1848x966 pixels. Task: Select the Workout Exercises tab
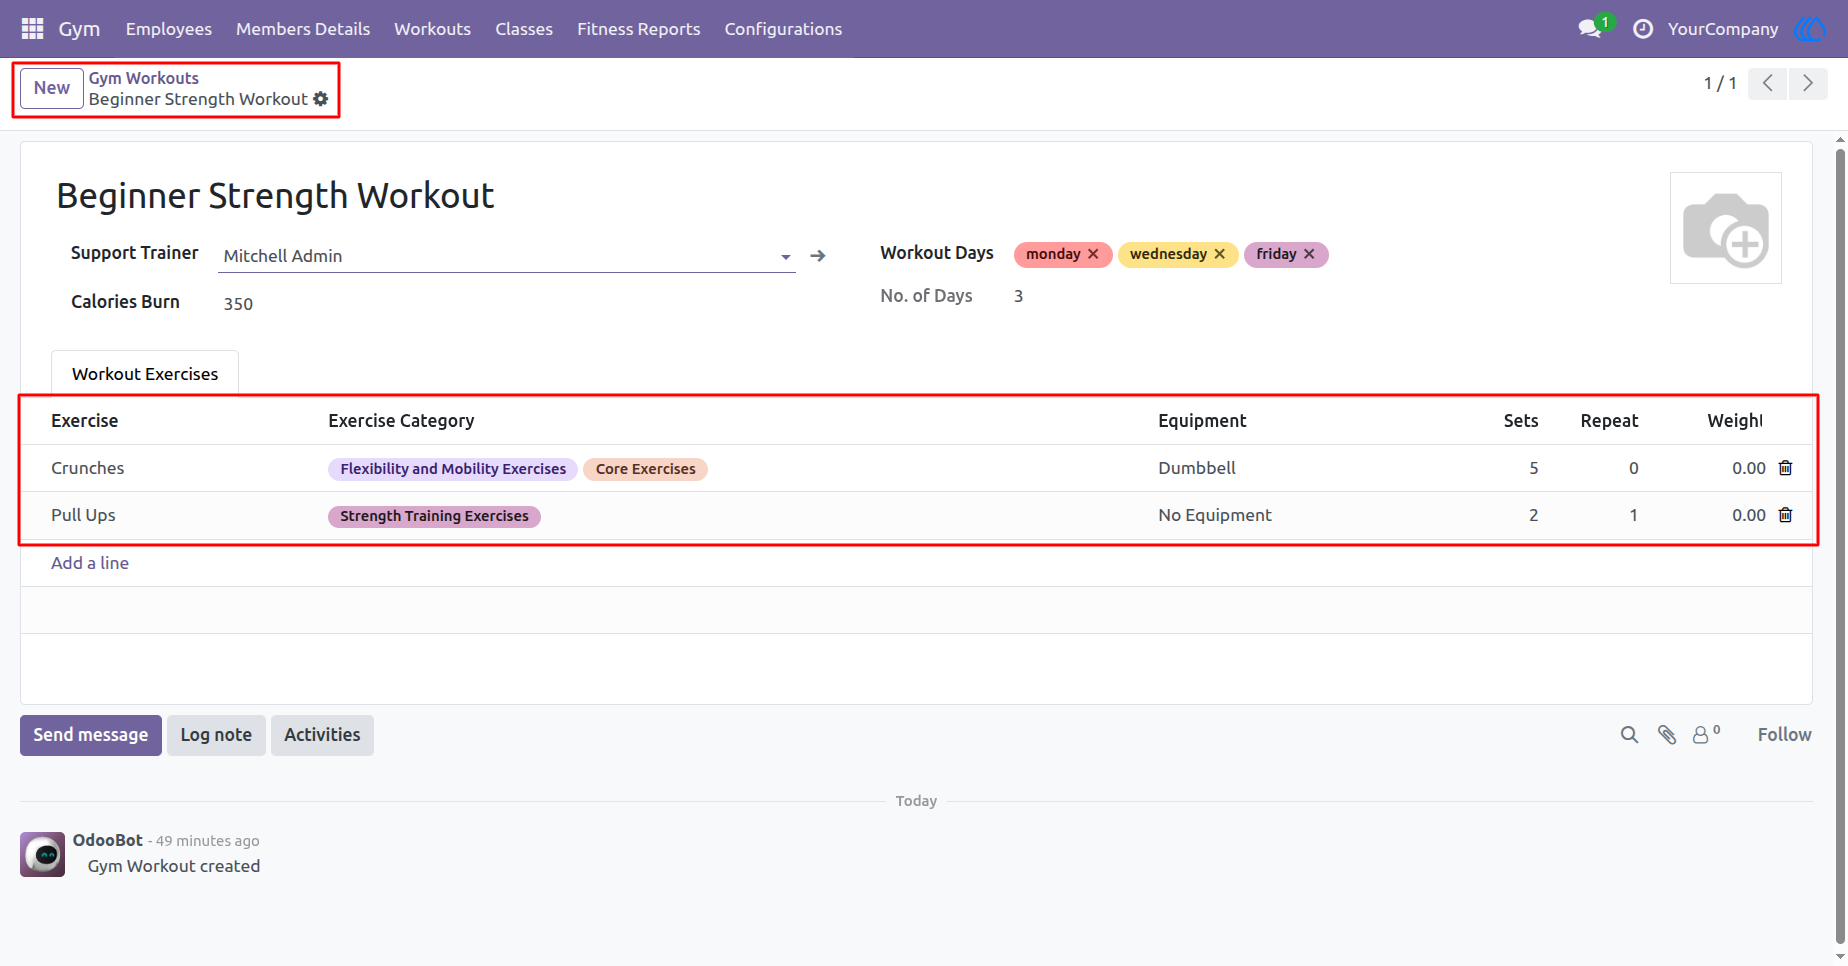145,374
